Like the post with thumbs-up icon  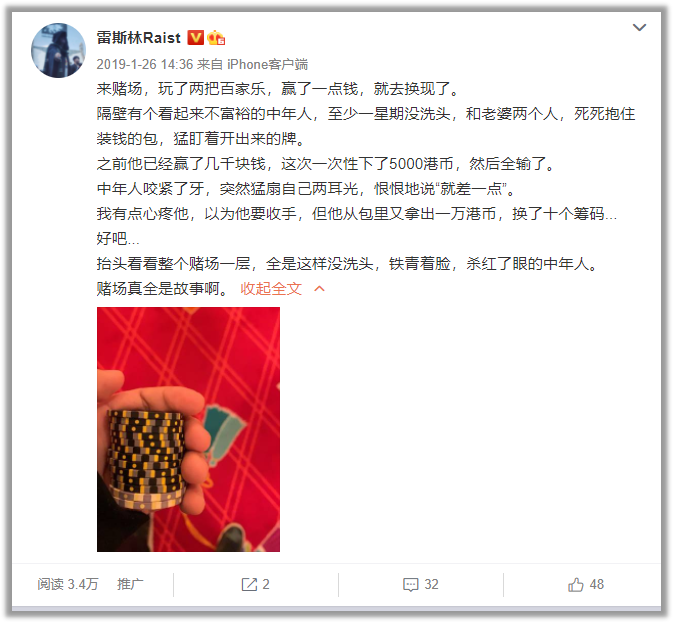tap(576, 585)
